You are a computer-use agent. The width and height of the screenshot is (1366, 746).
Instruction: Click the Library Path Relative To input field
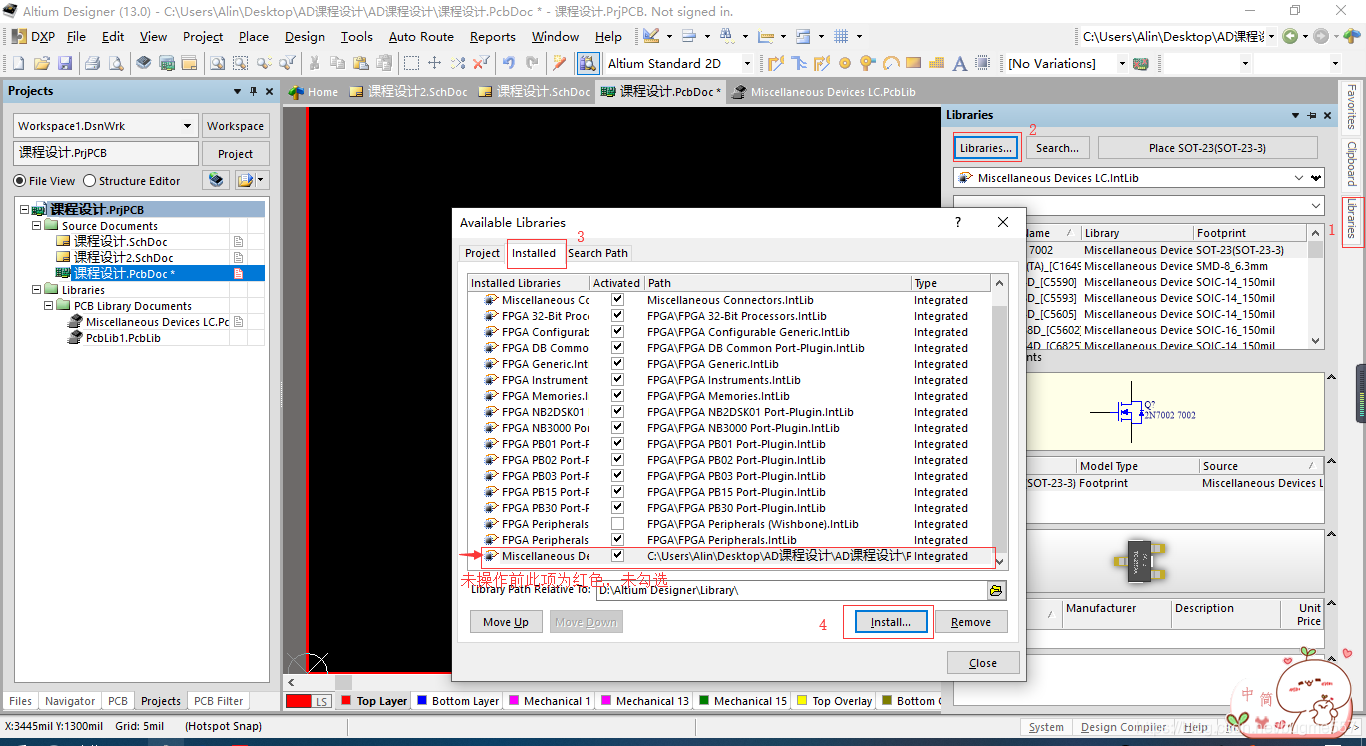[x=791, y=591]
